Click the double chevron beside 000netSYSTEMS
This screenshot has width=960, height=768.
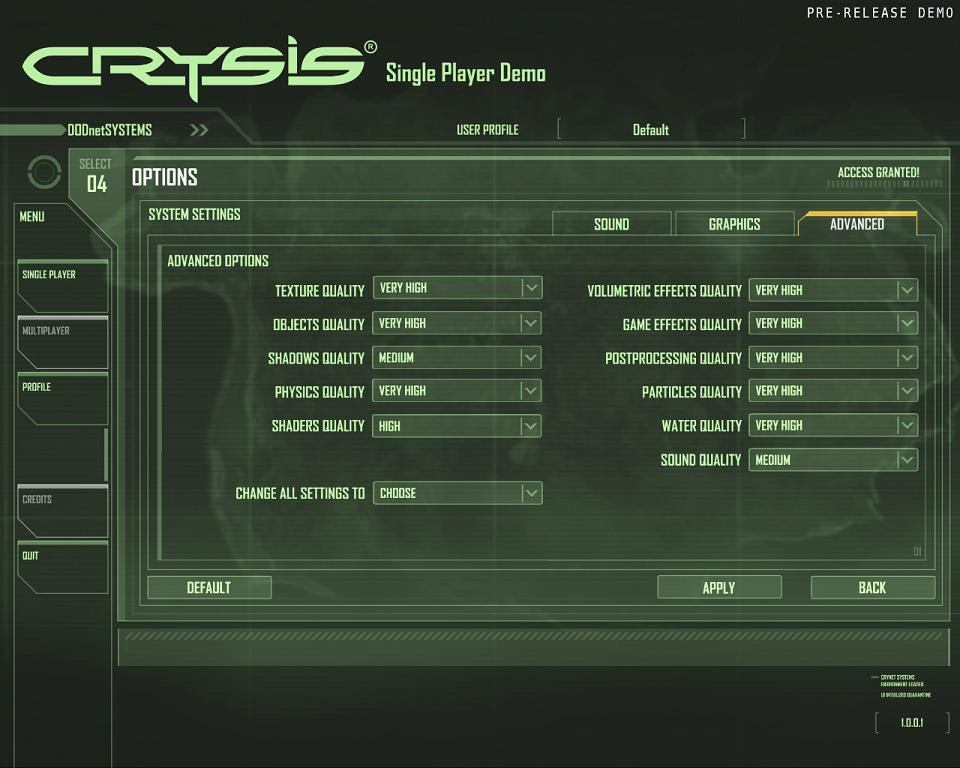click(199, 130)
